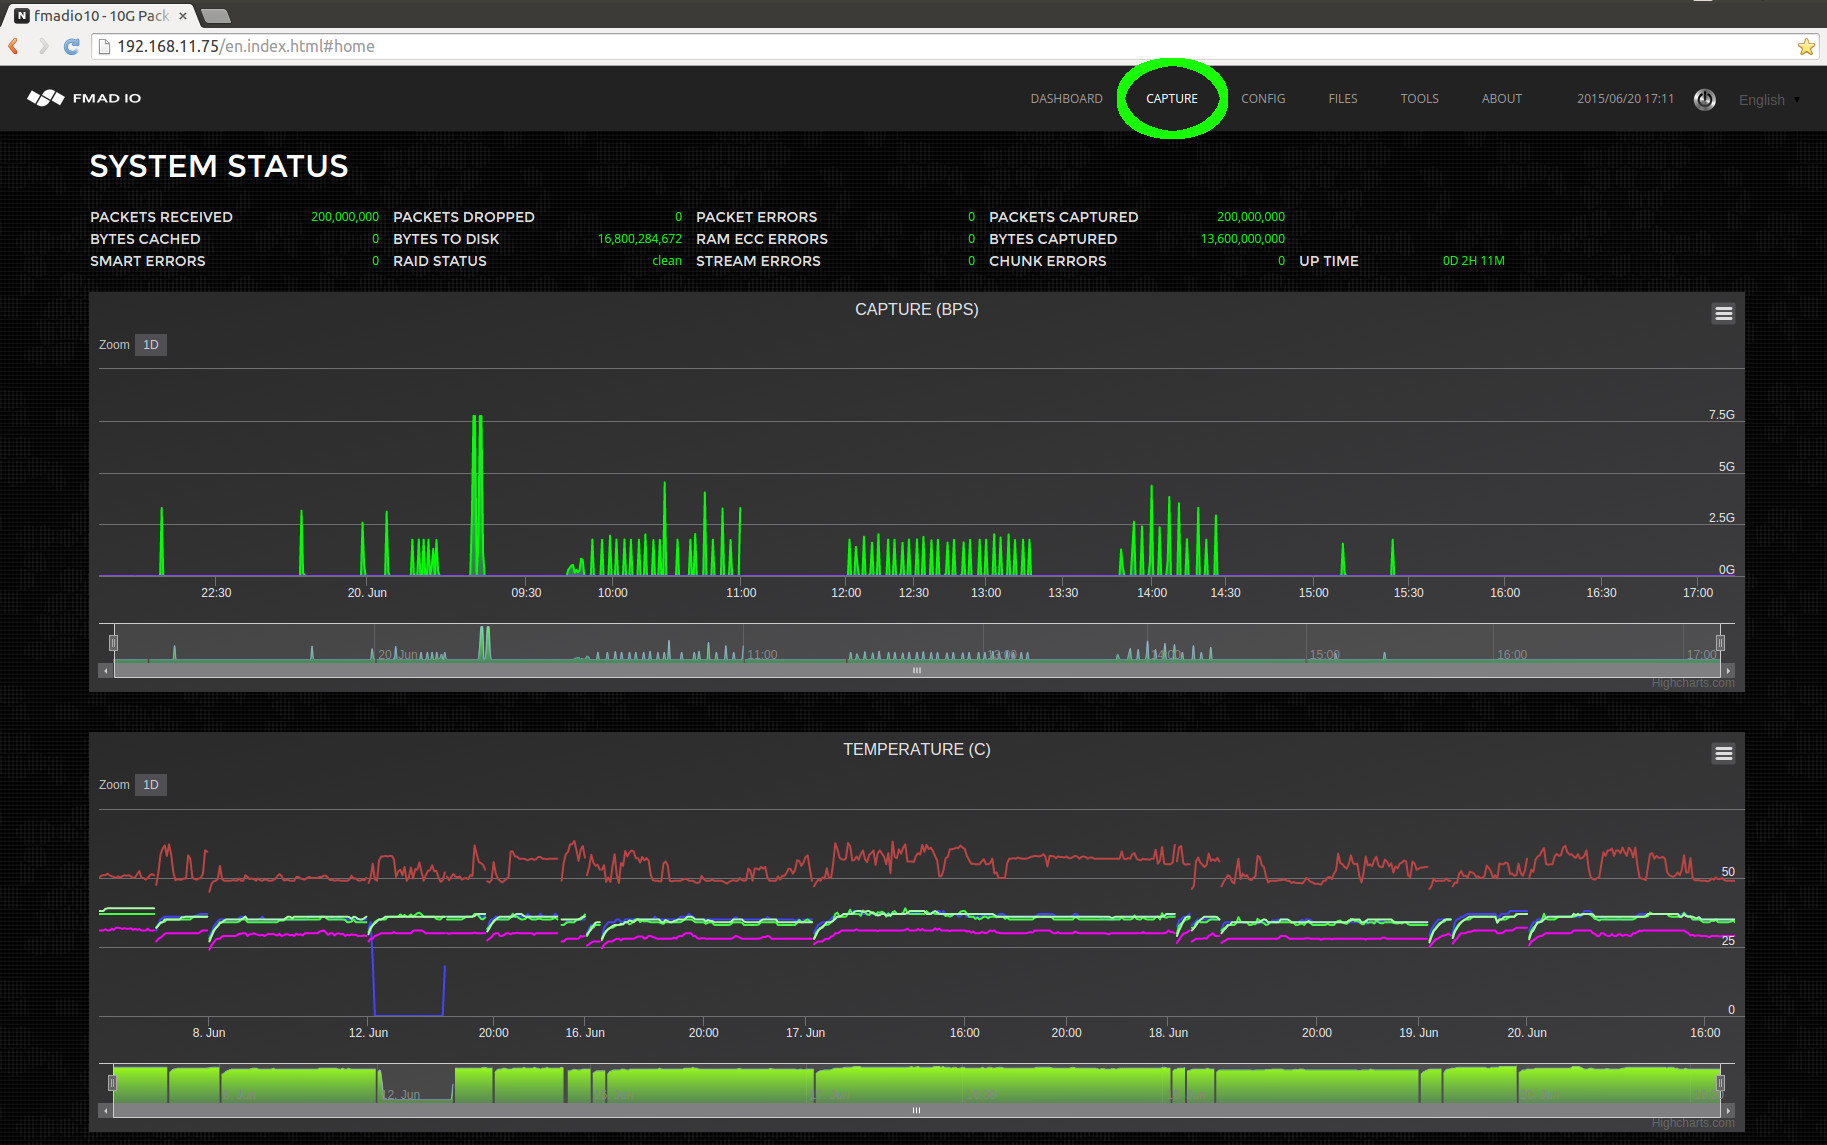
Task: Click the ABOUT link
Action: (1501, 99)
